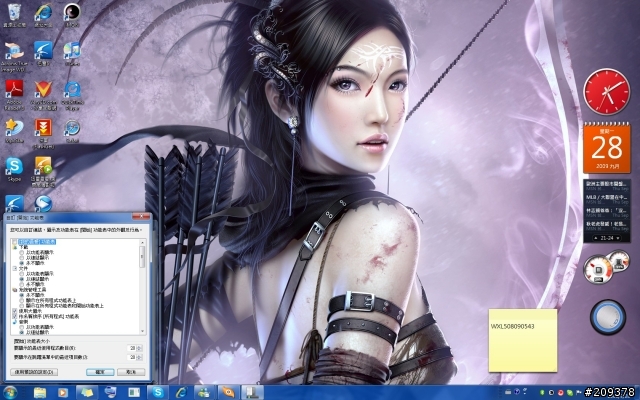Click the recent programs number field

coord(131,348)
